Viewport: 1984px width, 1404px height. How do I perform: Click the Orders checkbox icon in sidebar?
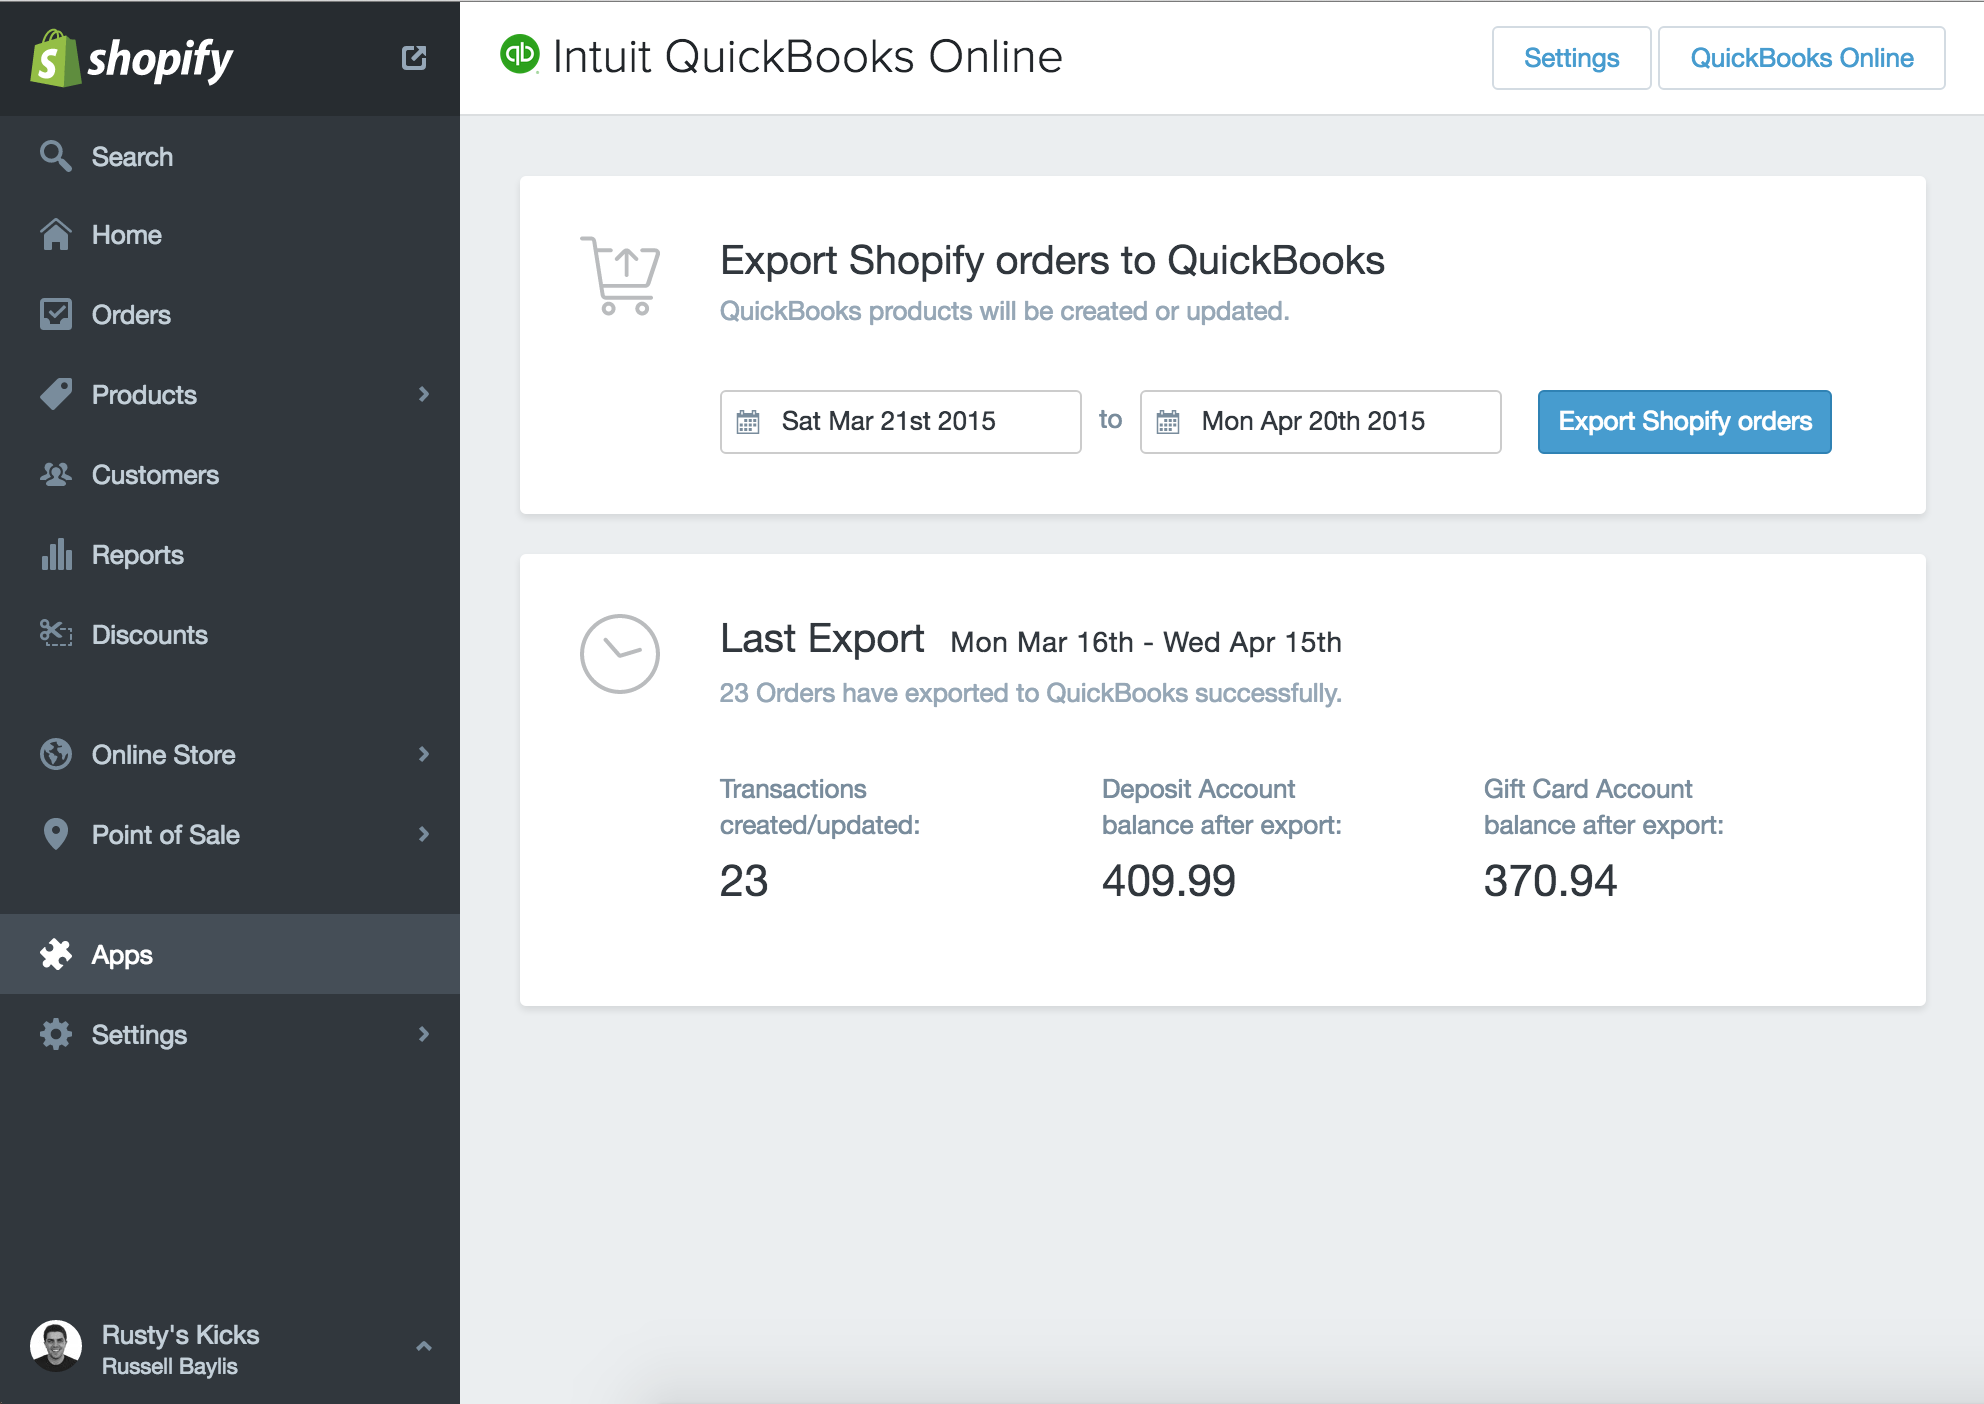(x=56, y=314)
